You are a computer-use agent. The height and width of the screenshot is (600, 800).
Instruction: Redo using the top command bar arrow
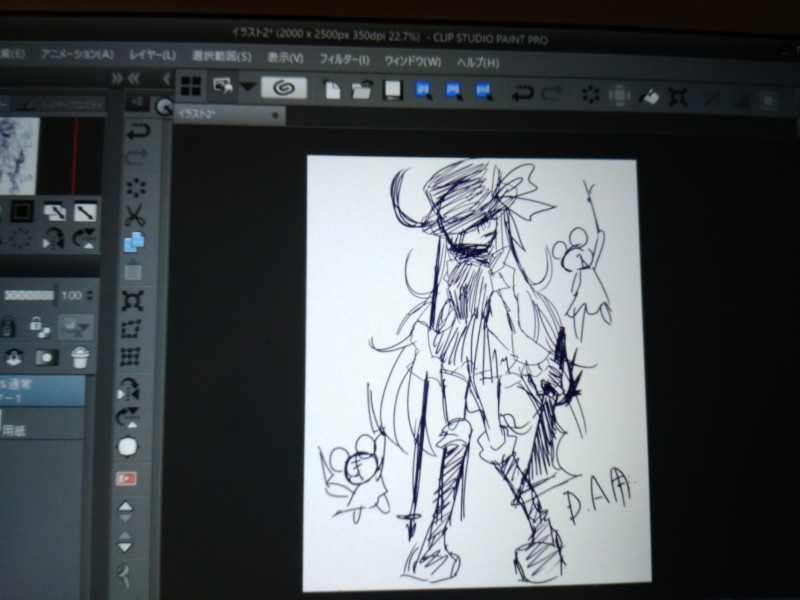click(553, 94)
